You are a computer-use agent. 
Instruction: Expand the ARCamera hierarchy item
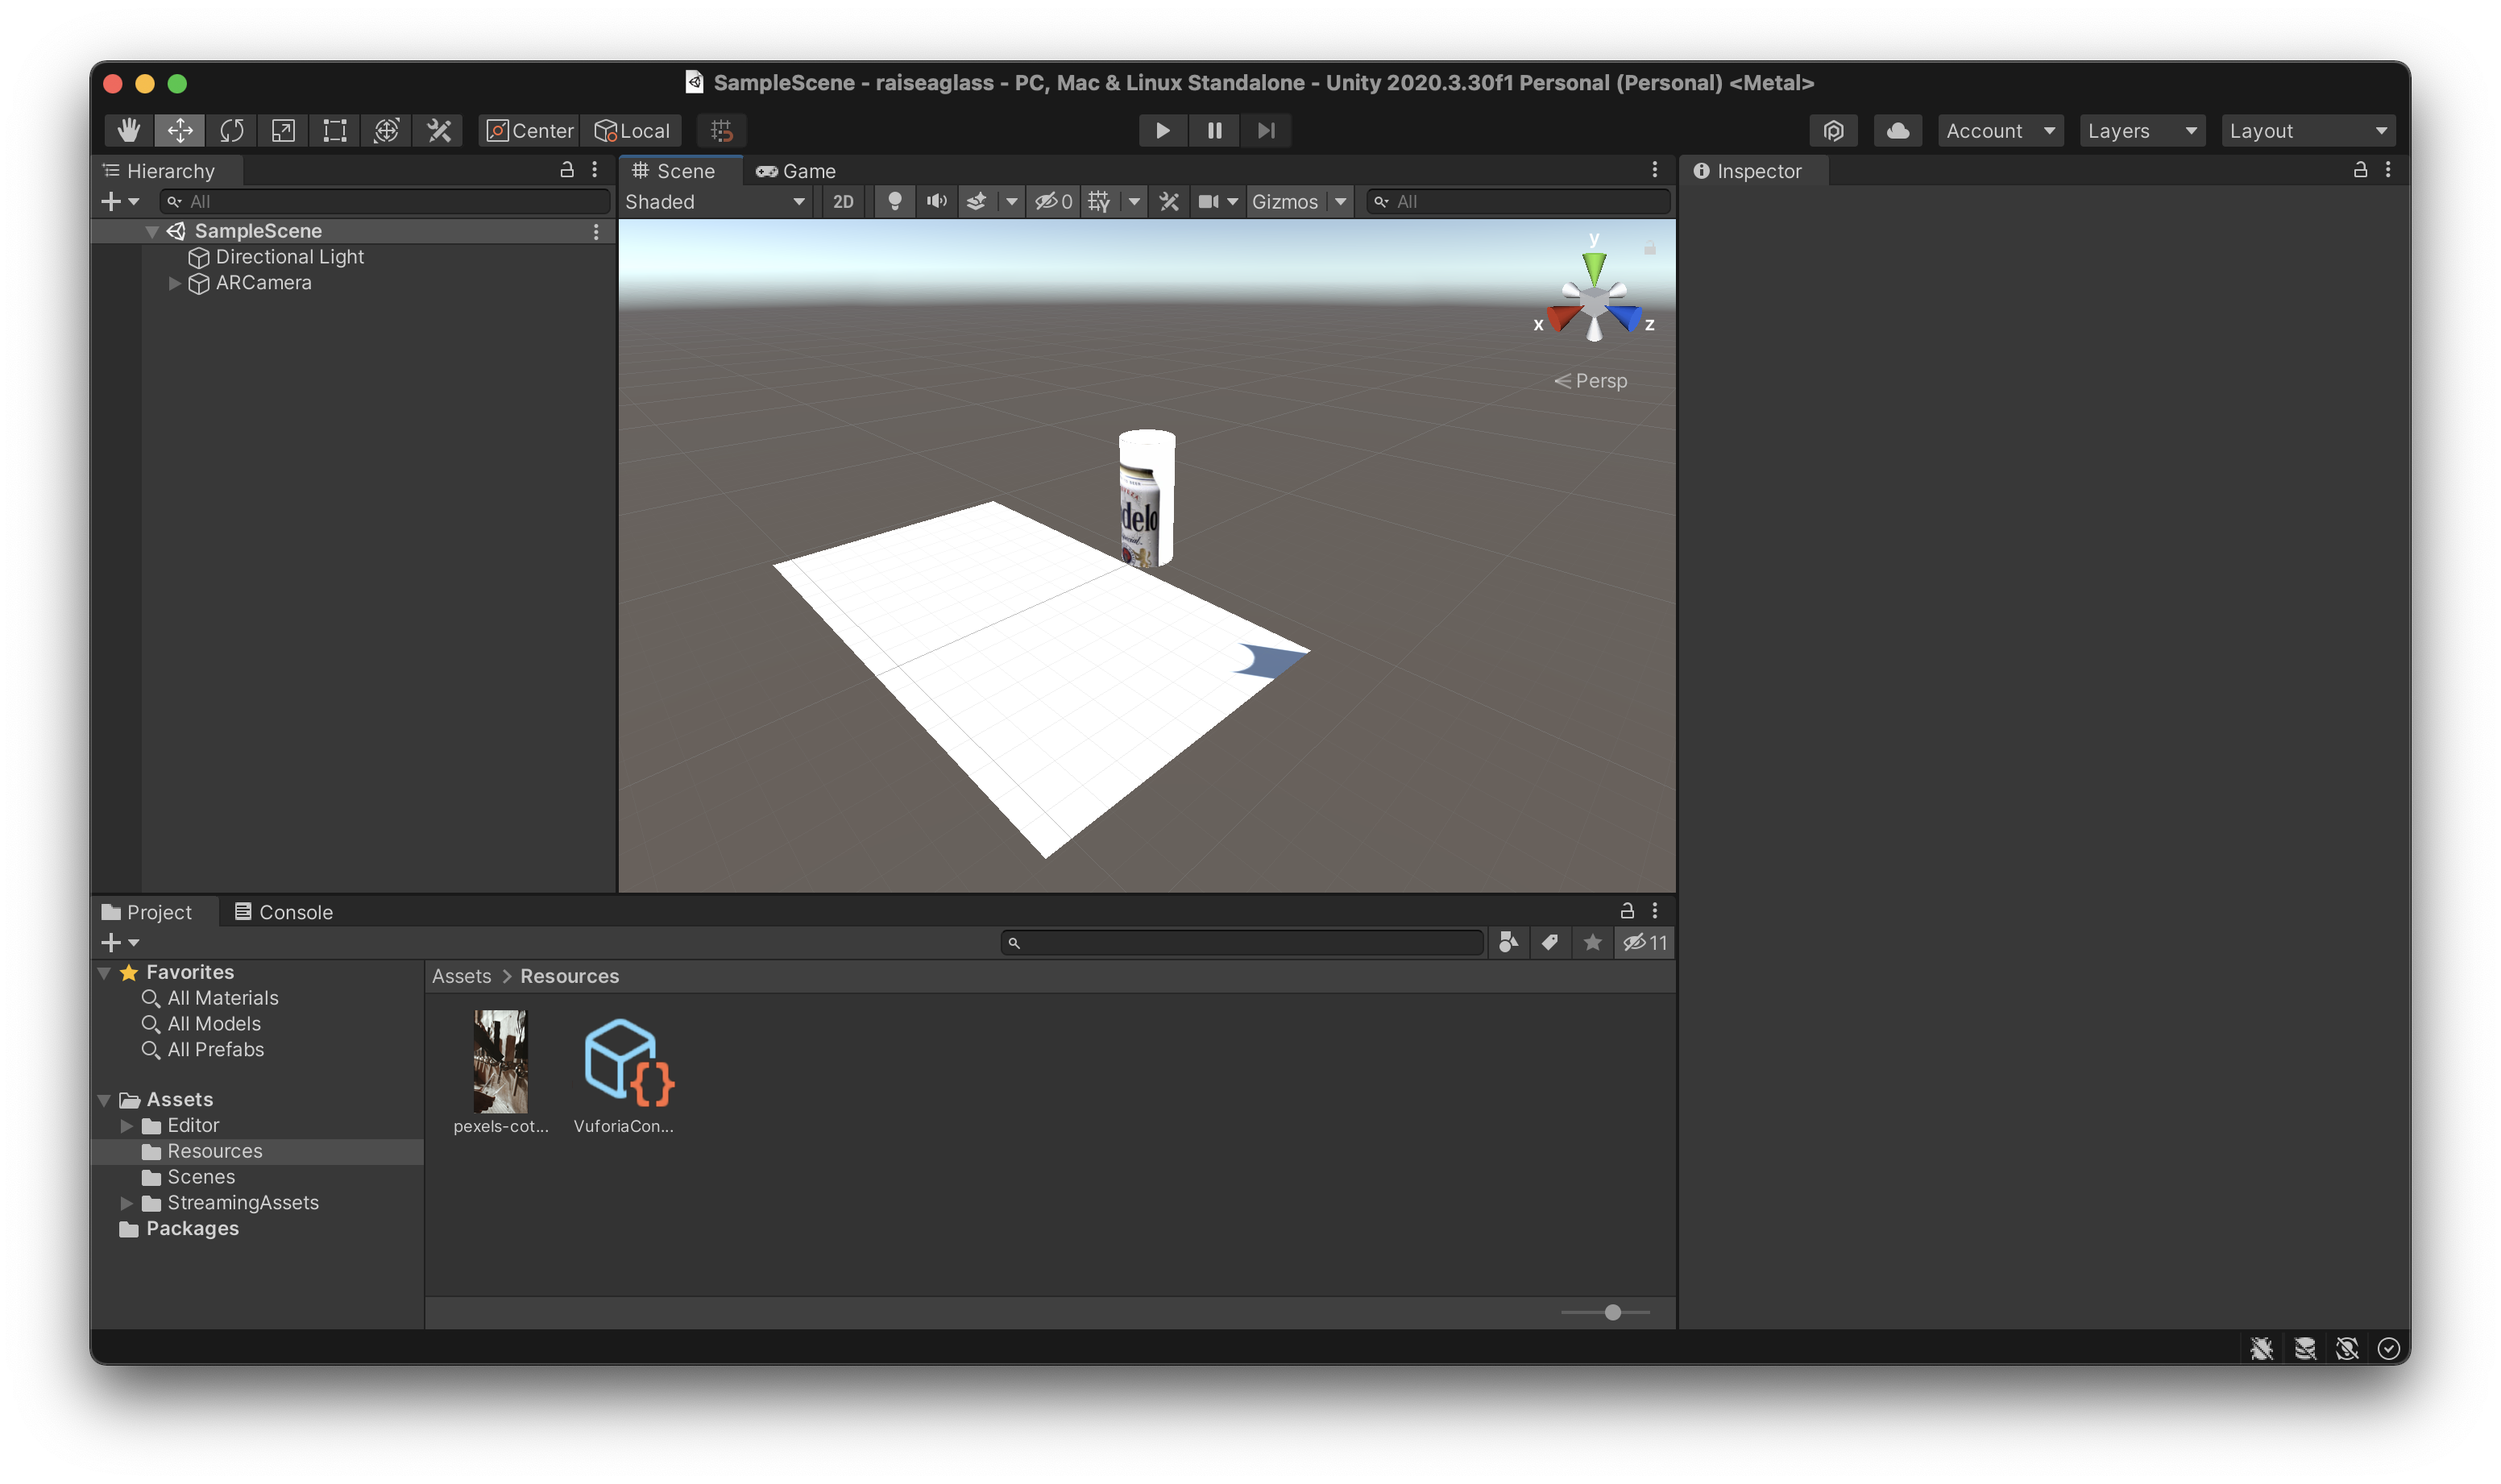click(x=175, y=284)
